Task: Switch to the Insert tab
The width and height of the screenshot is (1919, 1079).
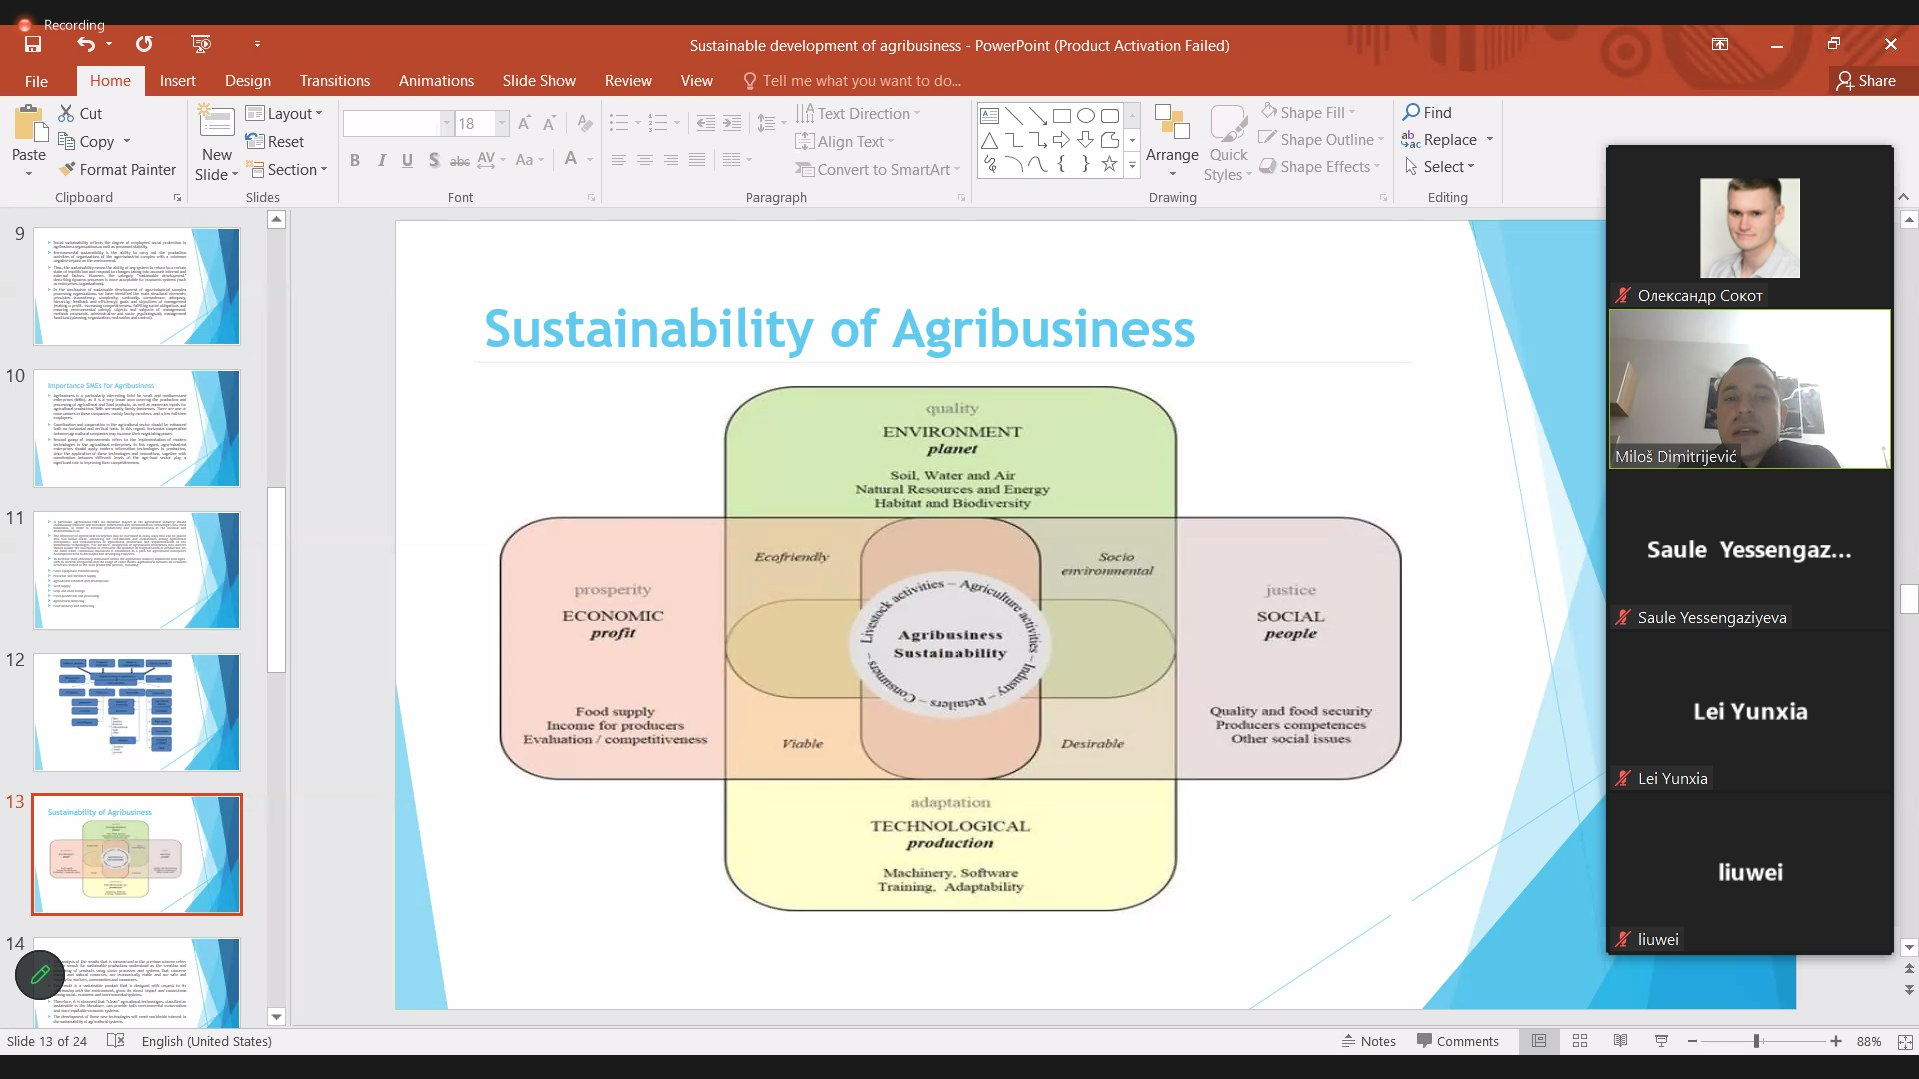Action: coord(177,81)
